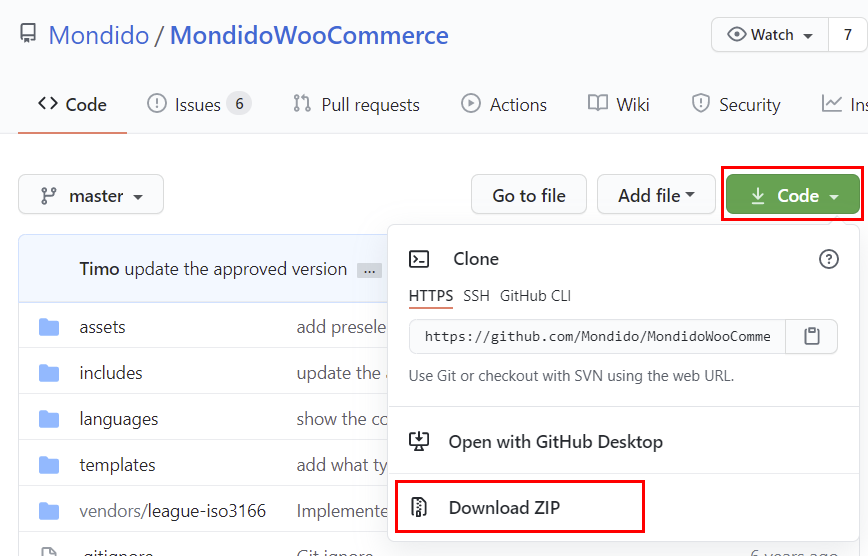This screenshot has height=556, width=868.
Task: Click the Issues count badge 6
Action: (239, 104)
